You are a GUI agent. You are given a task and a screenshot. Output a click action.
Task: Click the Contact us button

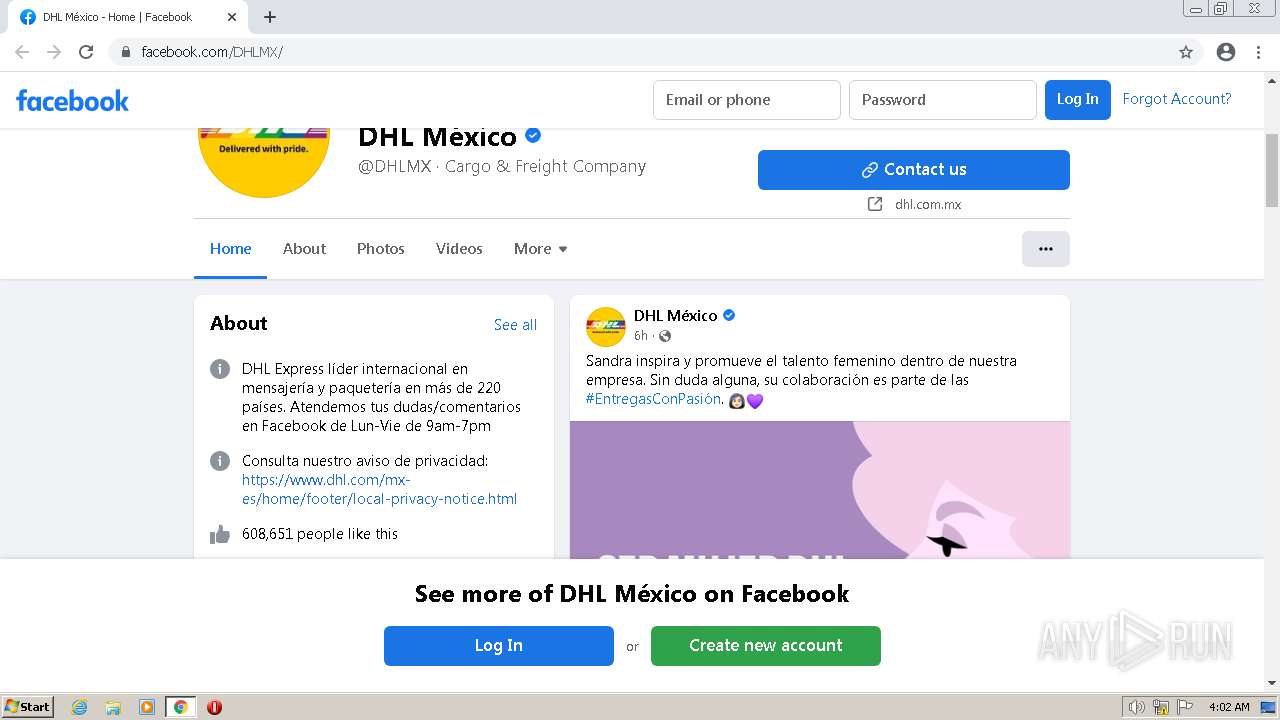pyautogui.click(x=914, y=170)
